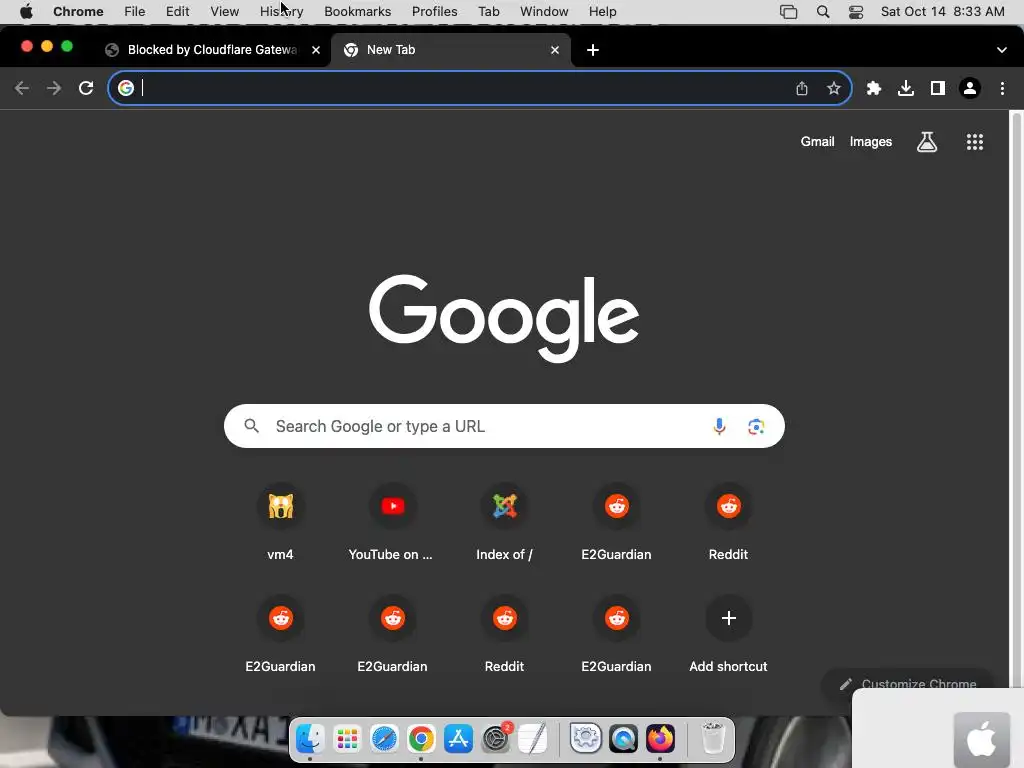The width and height of the screenshot is (1024, 768).
Task: Open TextEdit from the Dock
Action: click(533, 739)
